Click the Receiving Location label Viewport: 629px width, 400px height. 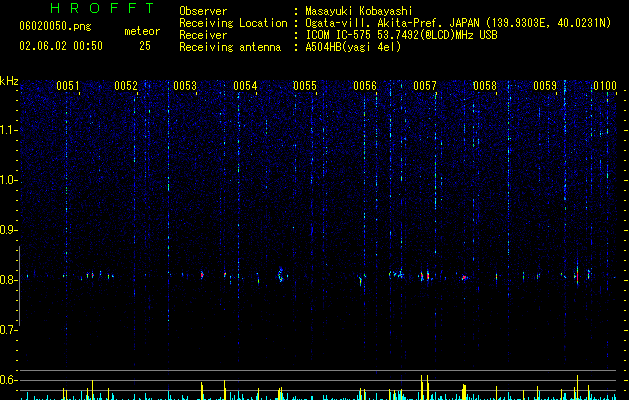(x=233, y=23)
